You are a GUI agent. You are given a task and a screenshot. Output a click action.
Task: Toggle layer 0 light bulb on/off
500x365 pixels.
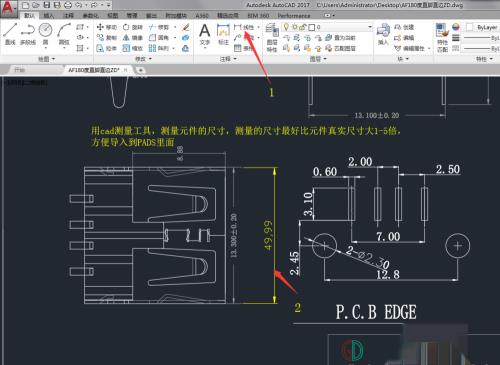(286, 26)
